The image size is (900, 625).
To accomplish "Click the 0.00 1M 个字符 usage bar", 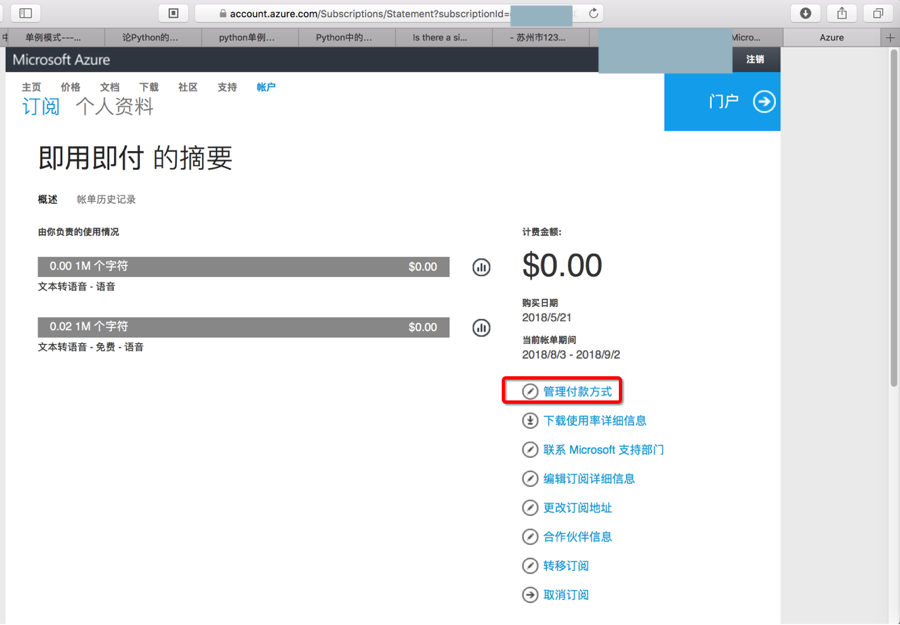I will click(243, 267).
